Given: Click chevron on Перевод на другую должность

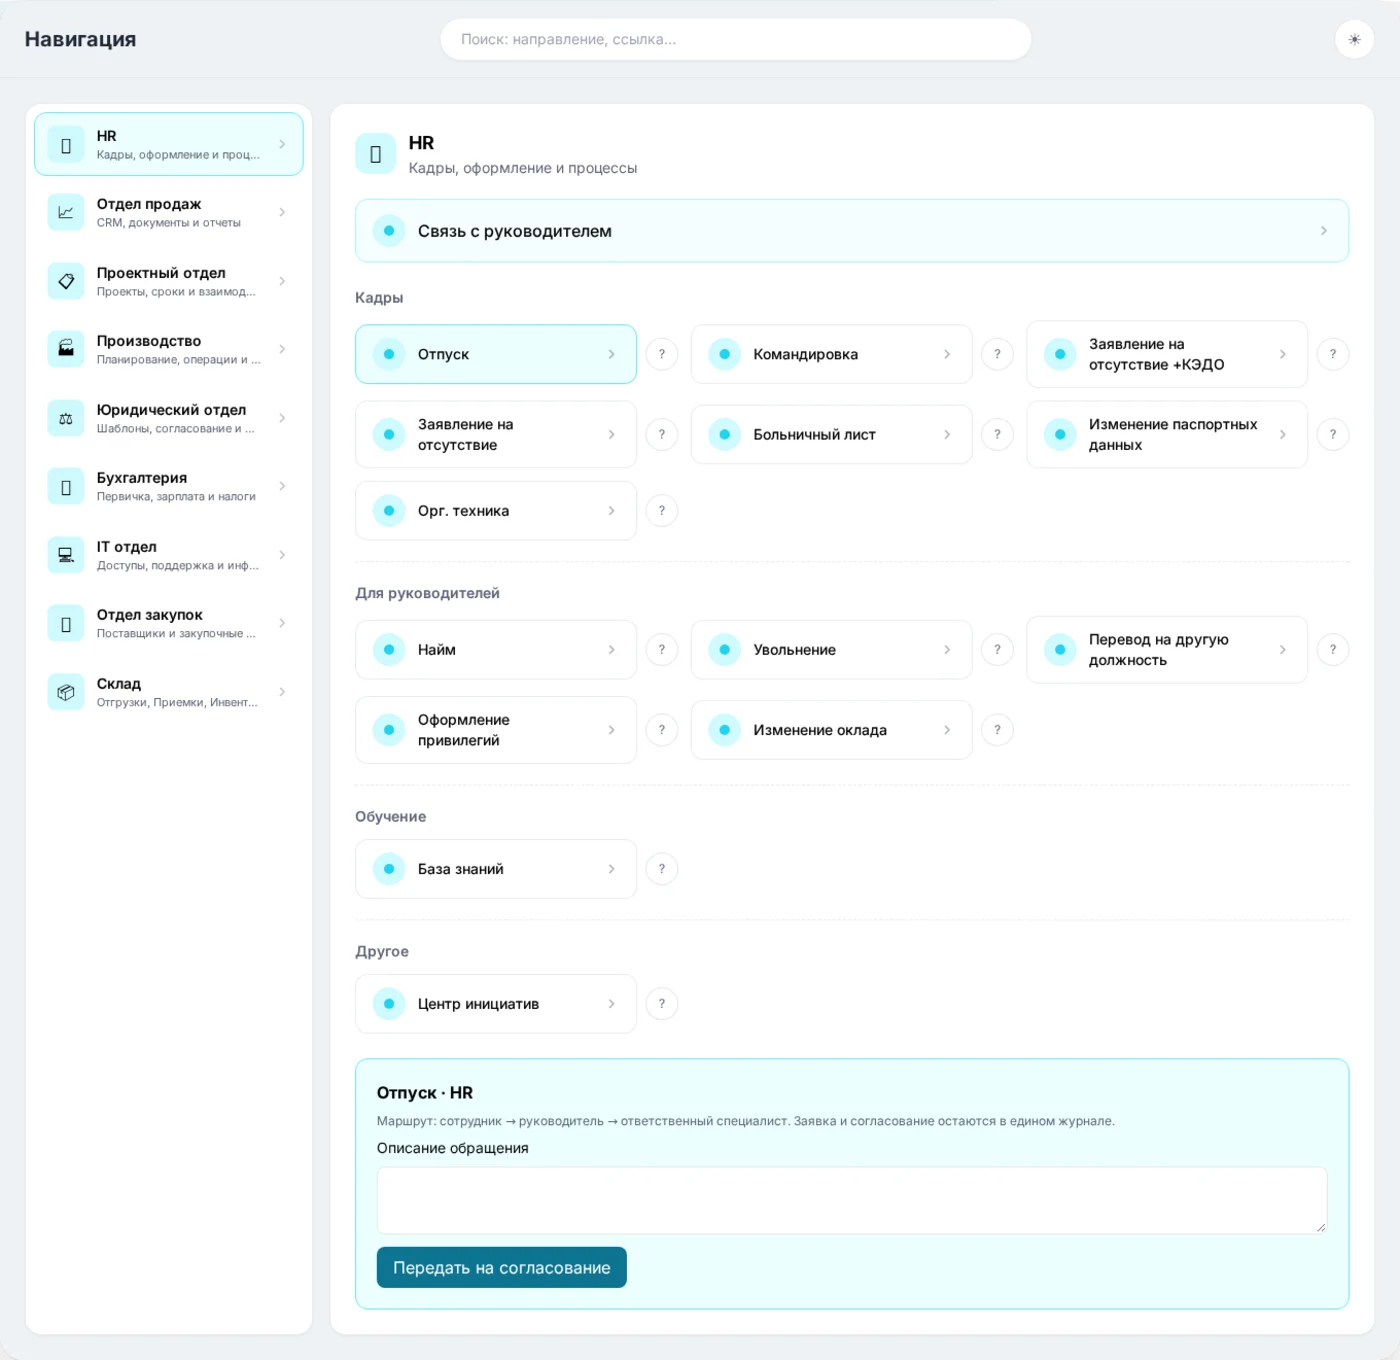Looking at the screenshot, I should (1283, 650).
